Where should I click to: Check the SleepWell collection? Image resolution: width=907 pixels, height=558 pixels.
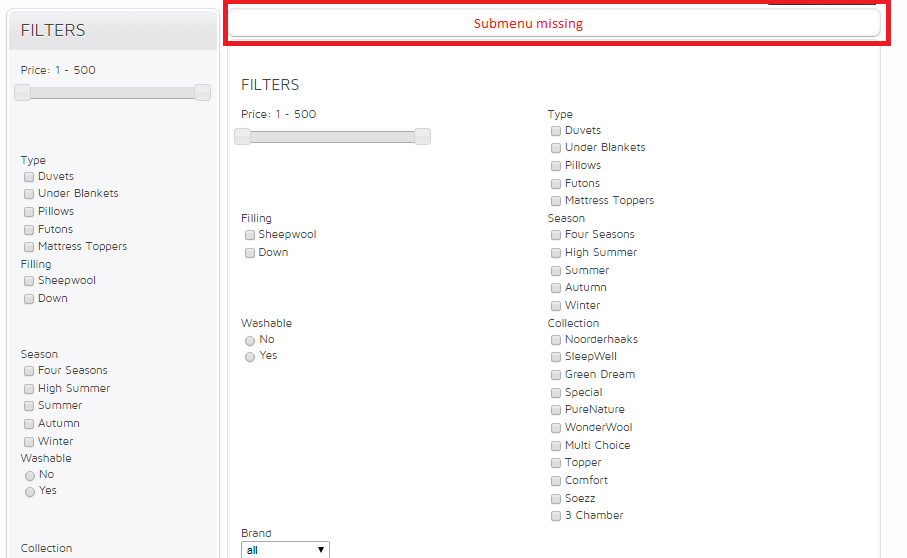click(x=556, y=357)
